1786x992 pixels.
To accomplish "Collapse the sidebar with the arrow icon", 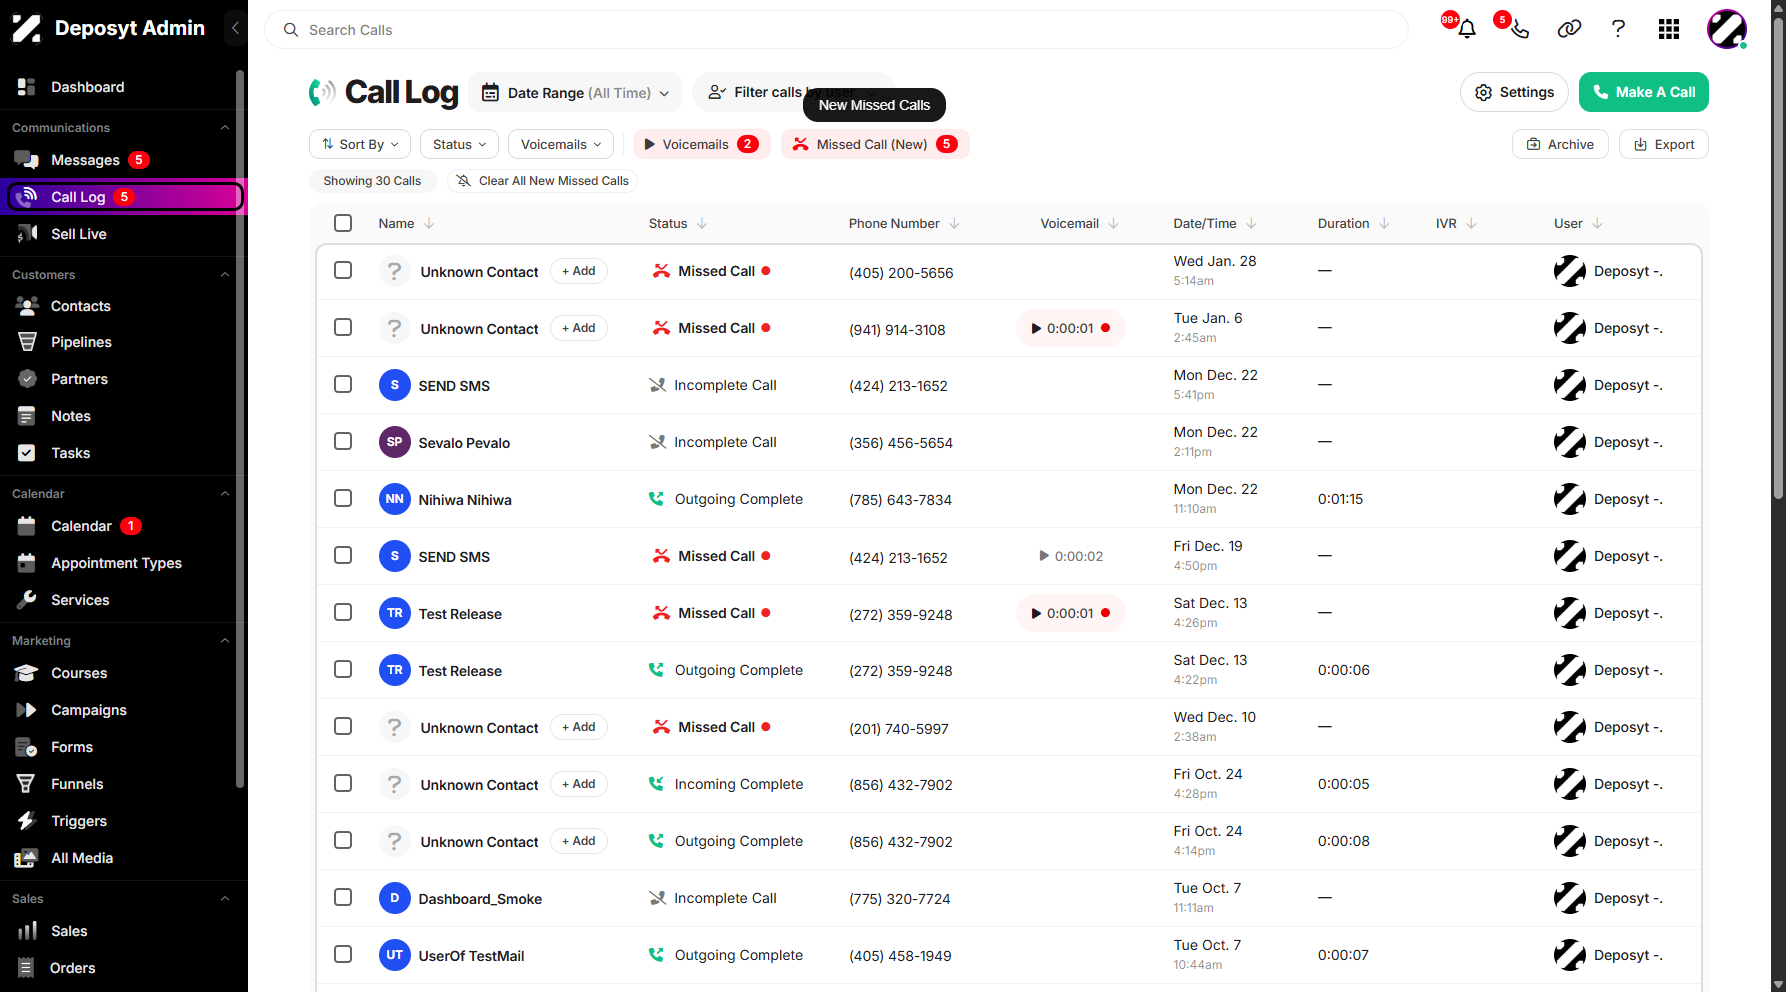I will (x=235, y=28).
